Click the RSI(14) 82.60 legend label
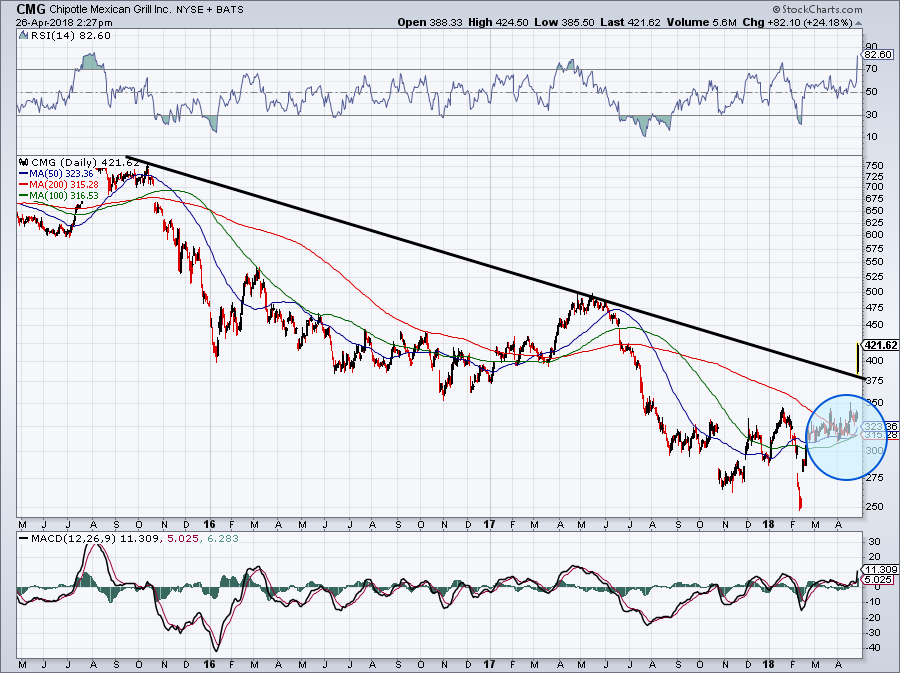The width and height of the screenshot is (900, 673). point(70,36)
